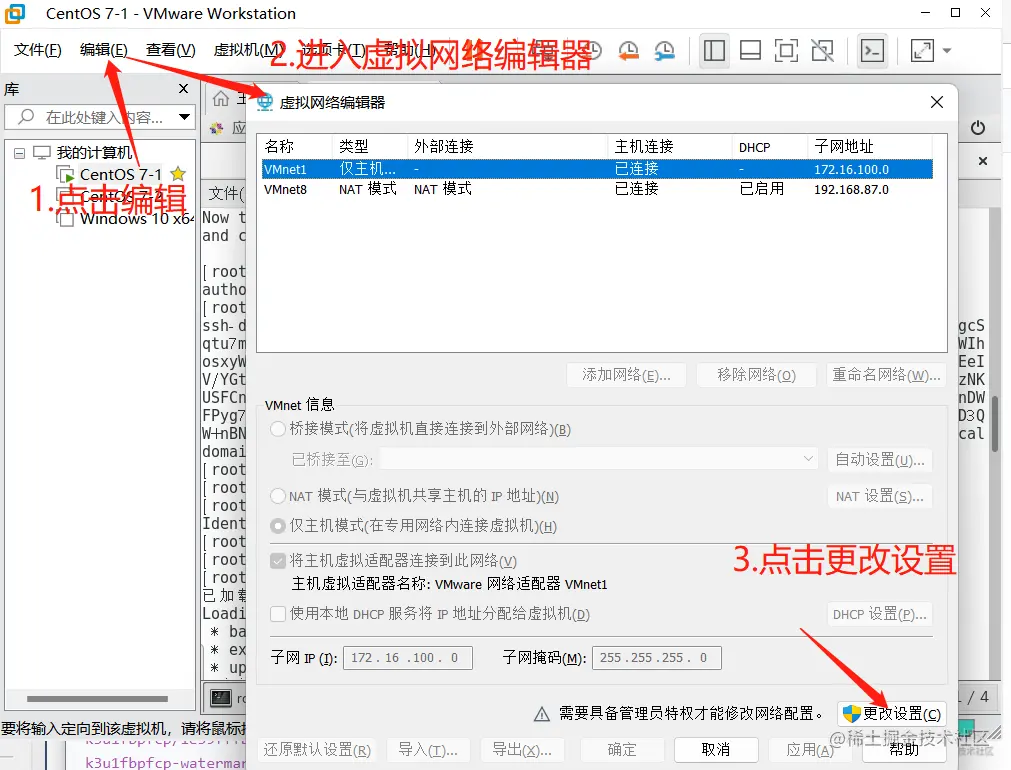
Task: Click the DHCP 设置 button
Action: tap(879, 614)
